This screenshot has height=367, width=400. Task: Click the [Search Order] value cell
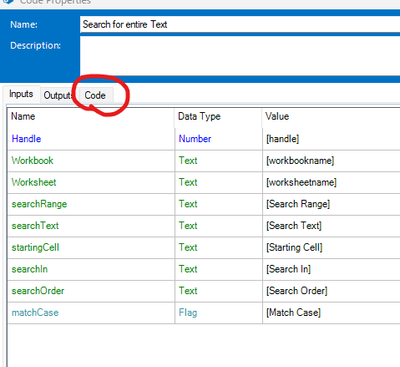coord(331,291)
